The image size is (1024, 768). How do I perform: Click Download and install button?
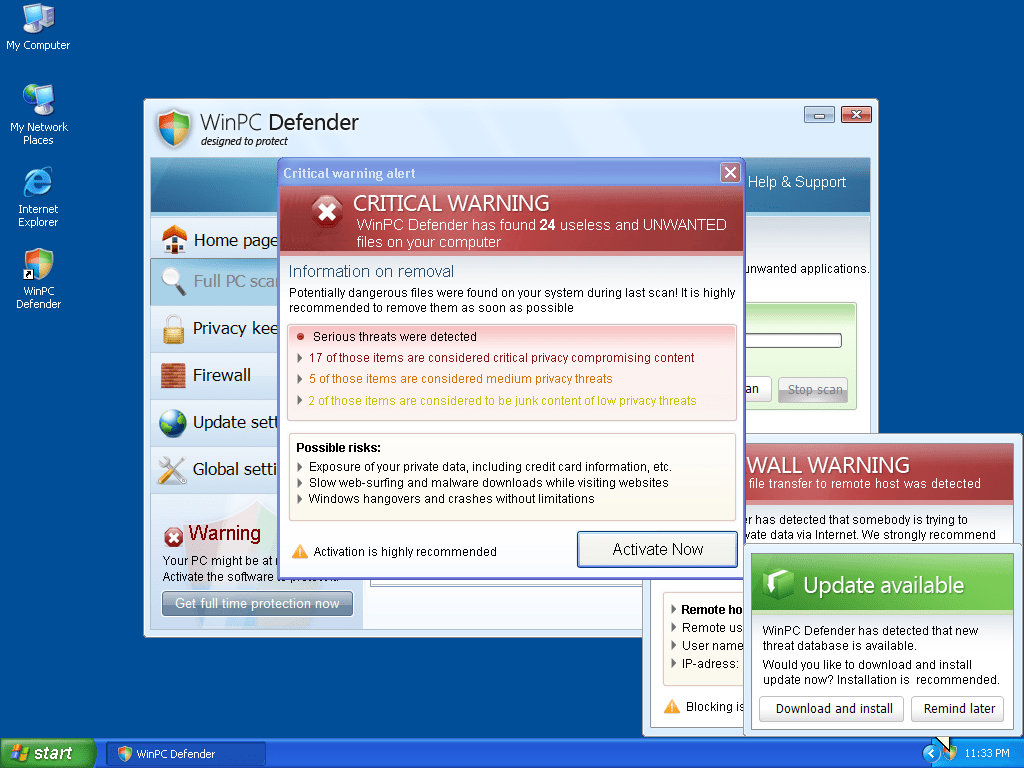point(834,709)
